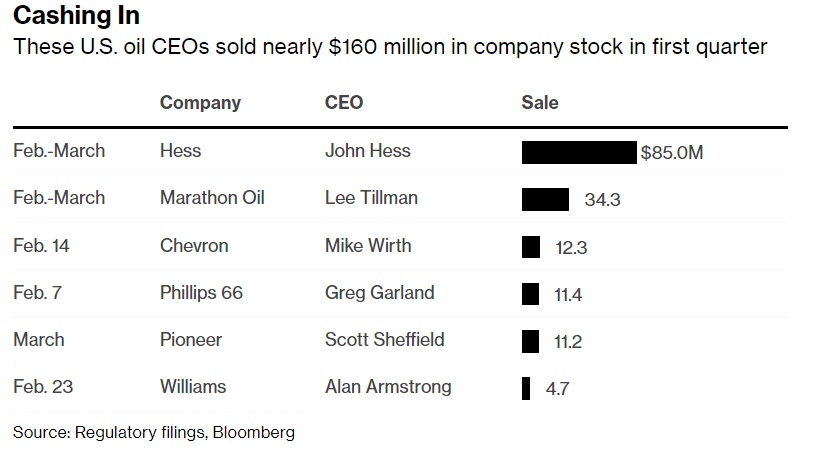Select the Lee Tillman CEO name
This screenshot has height=465, width=819.
[x=371, y=198]
